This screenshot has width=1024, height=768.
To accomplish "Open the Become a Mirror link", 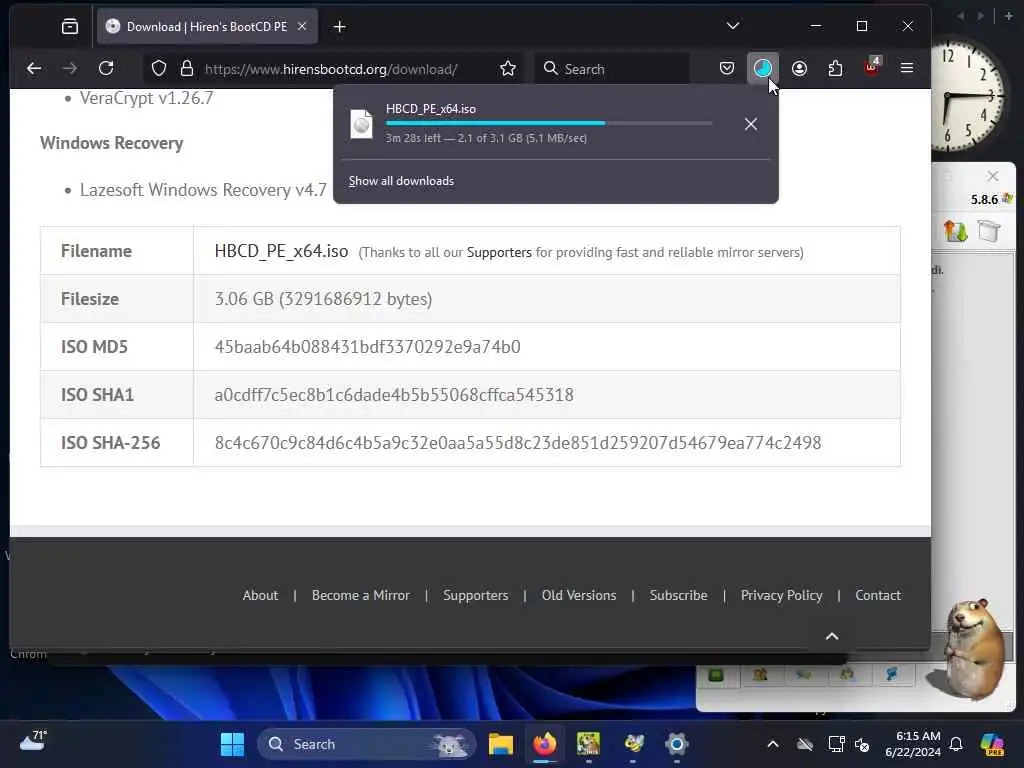I will tap(360, 595).
